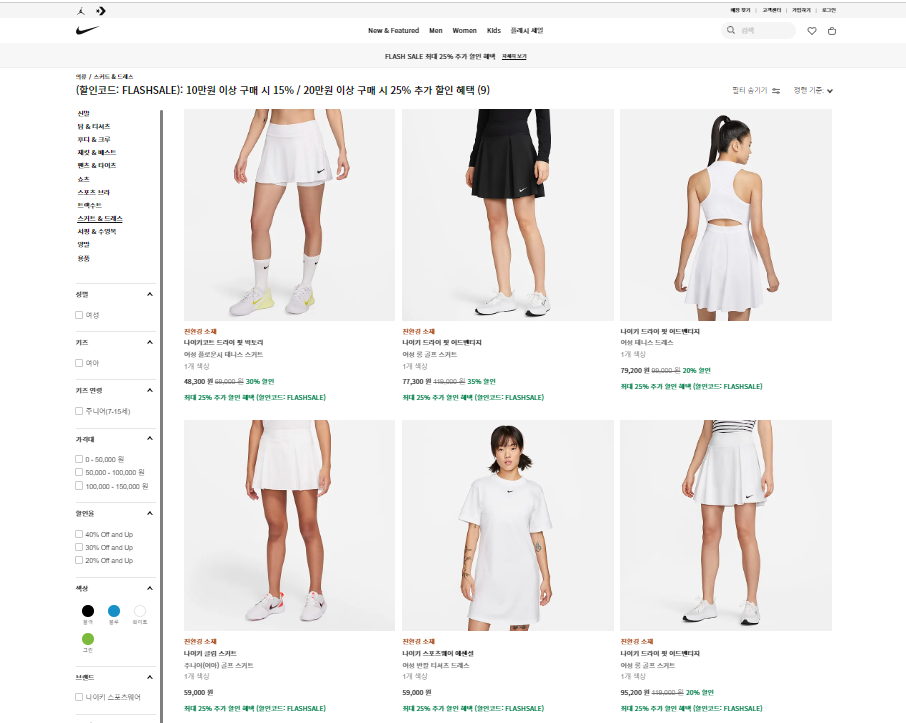This screenshot has width=906, height=723.
Task: Select 스포츠 브라 category
Action: pos(94,192)
